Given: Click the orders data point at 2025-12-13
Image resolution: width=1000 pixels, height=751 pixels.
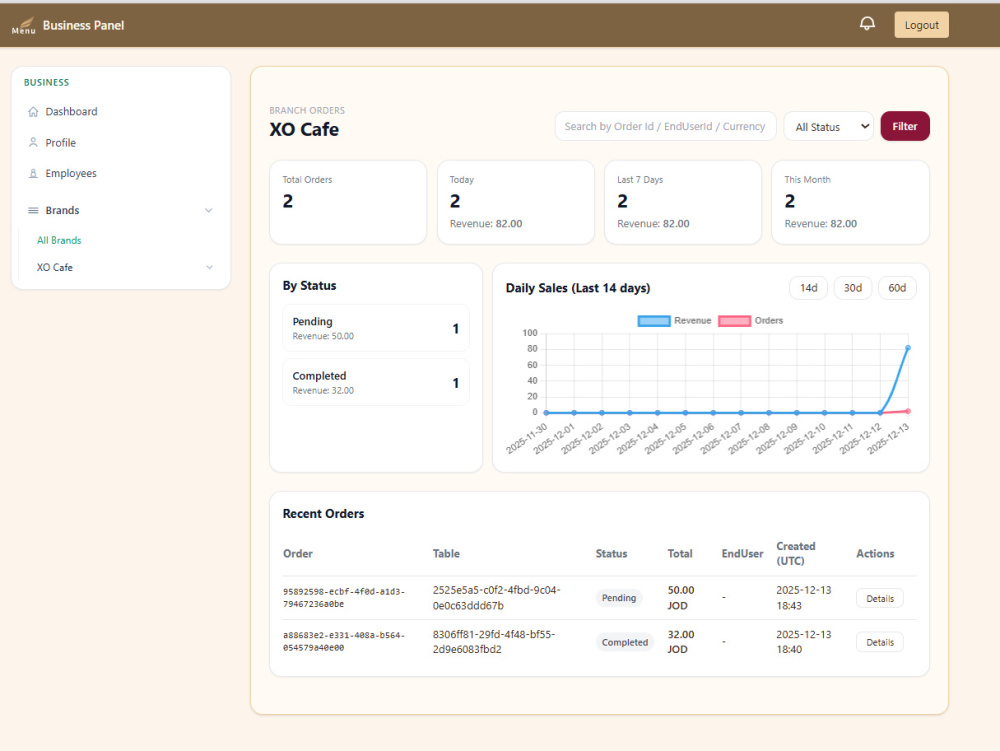Looking at the screenshot, I should [908, 411].
